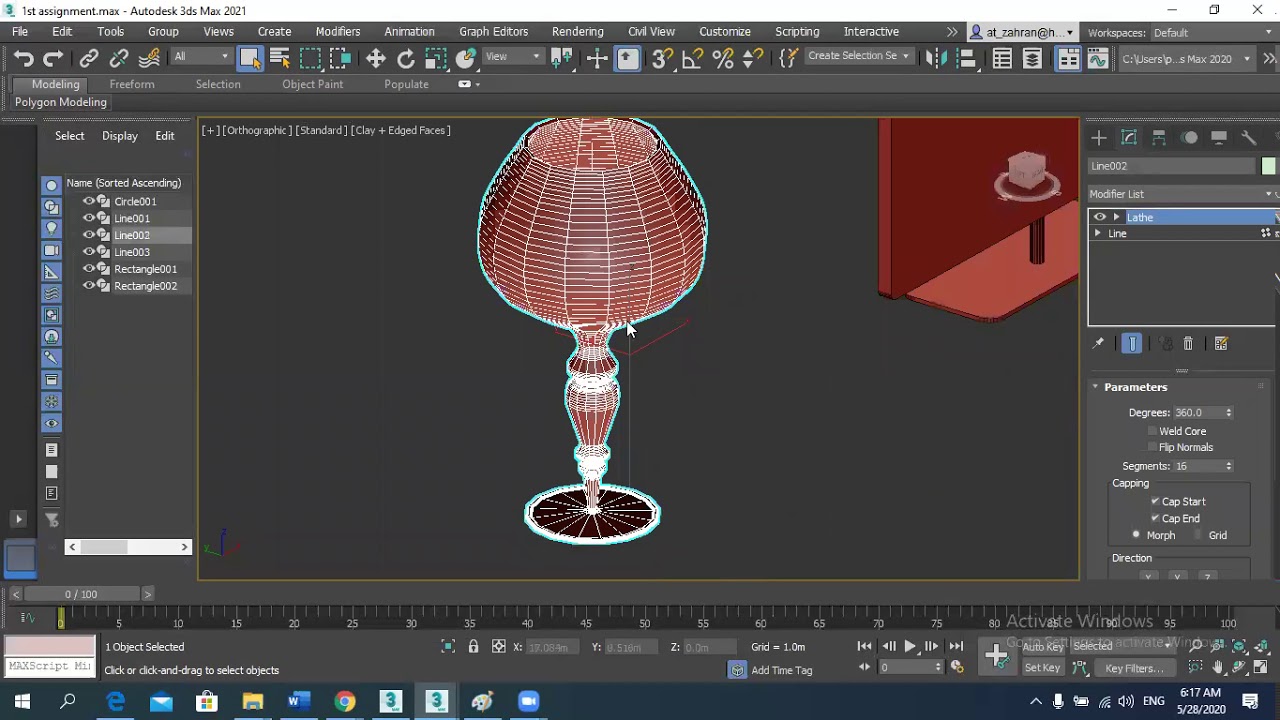Toggle Window/Crossing selection icon
The image size is (1280, 720).
341,59
